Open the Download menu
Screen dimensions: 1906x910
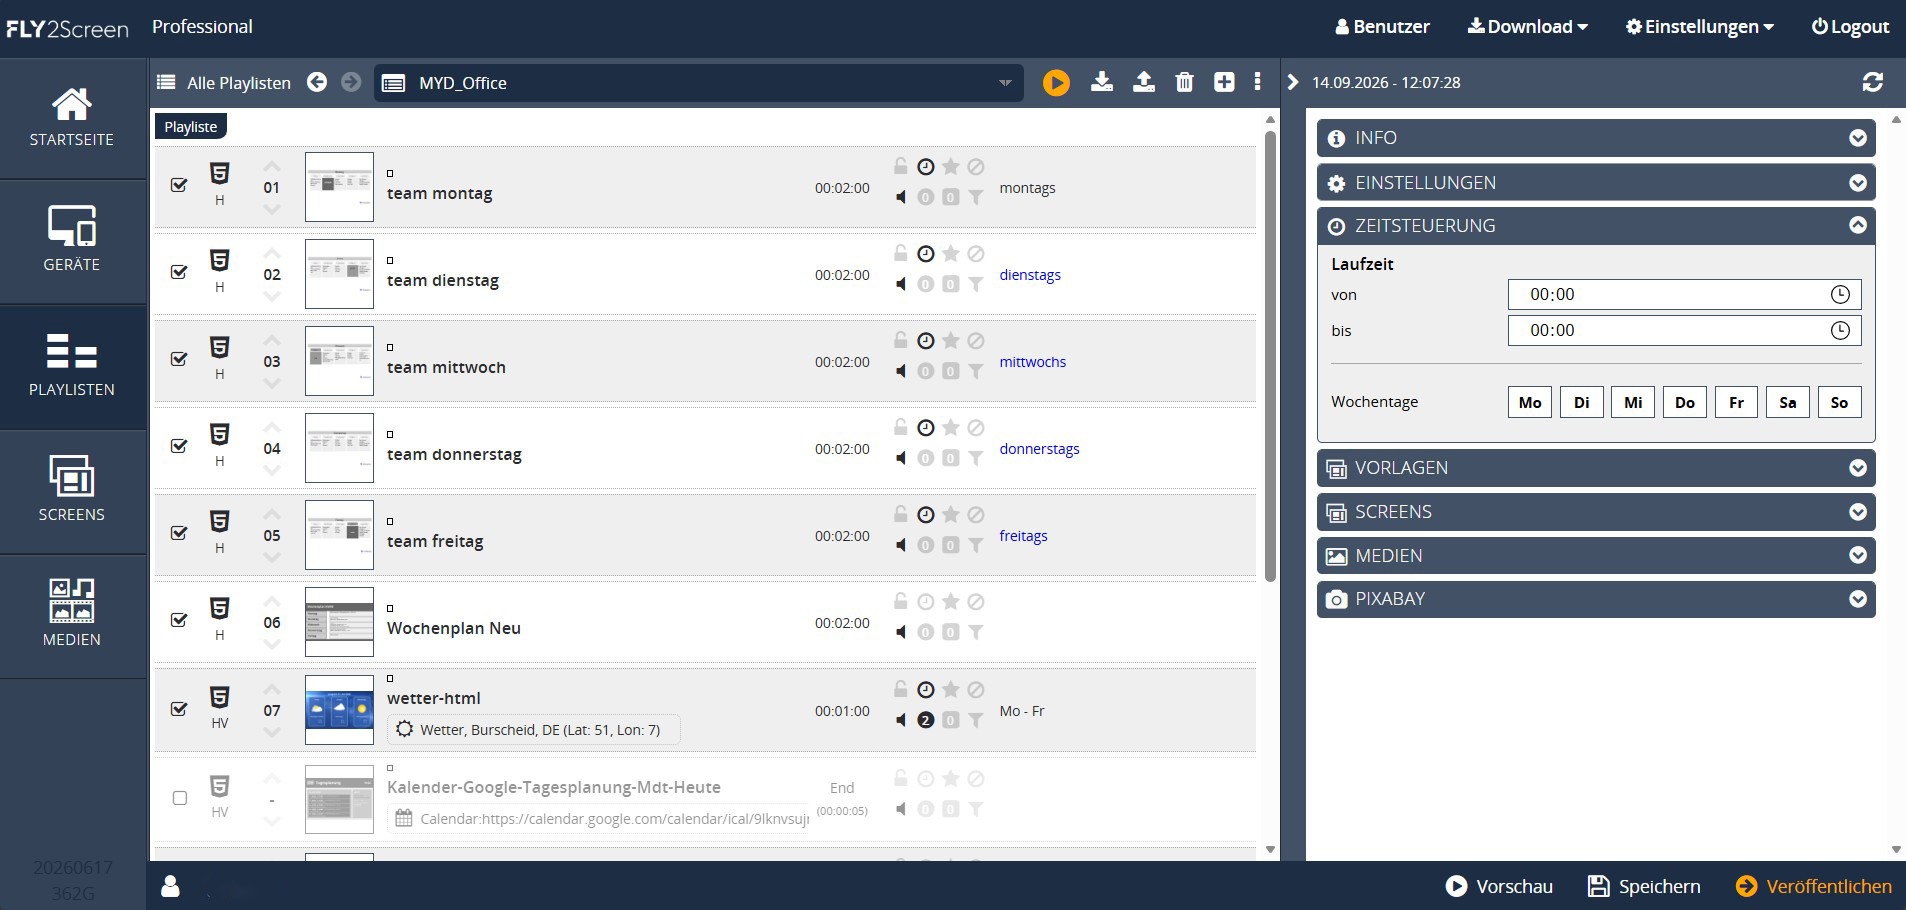tap(1527, 27)
